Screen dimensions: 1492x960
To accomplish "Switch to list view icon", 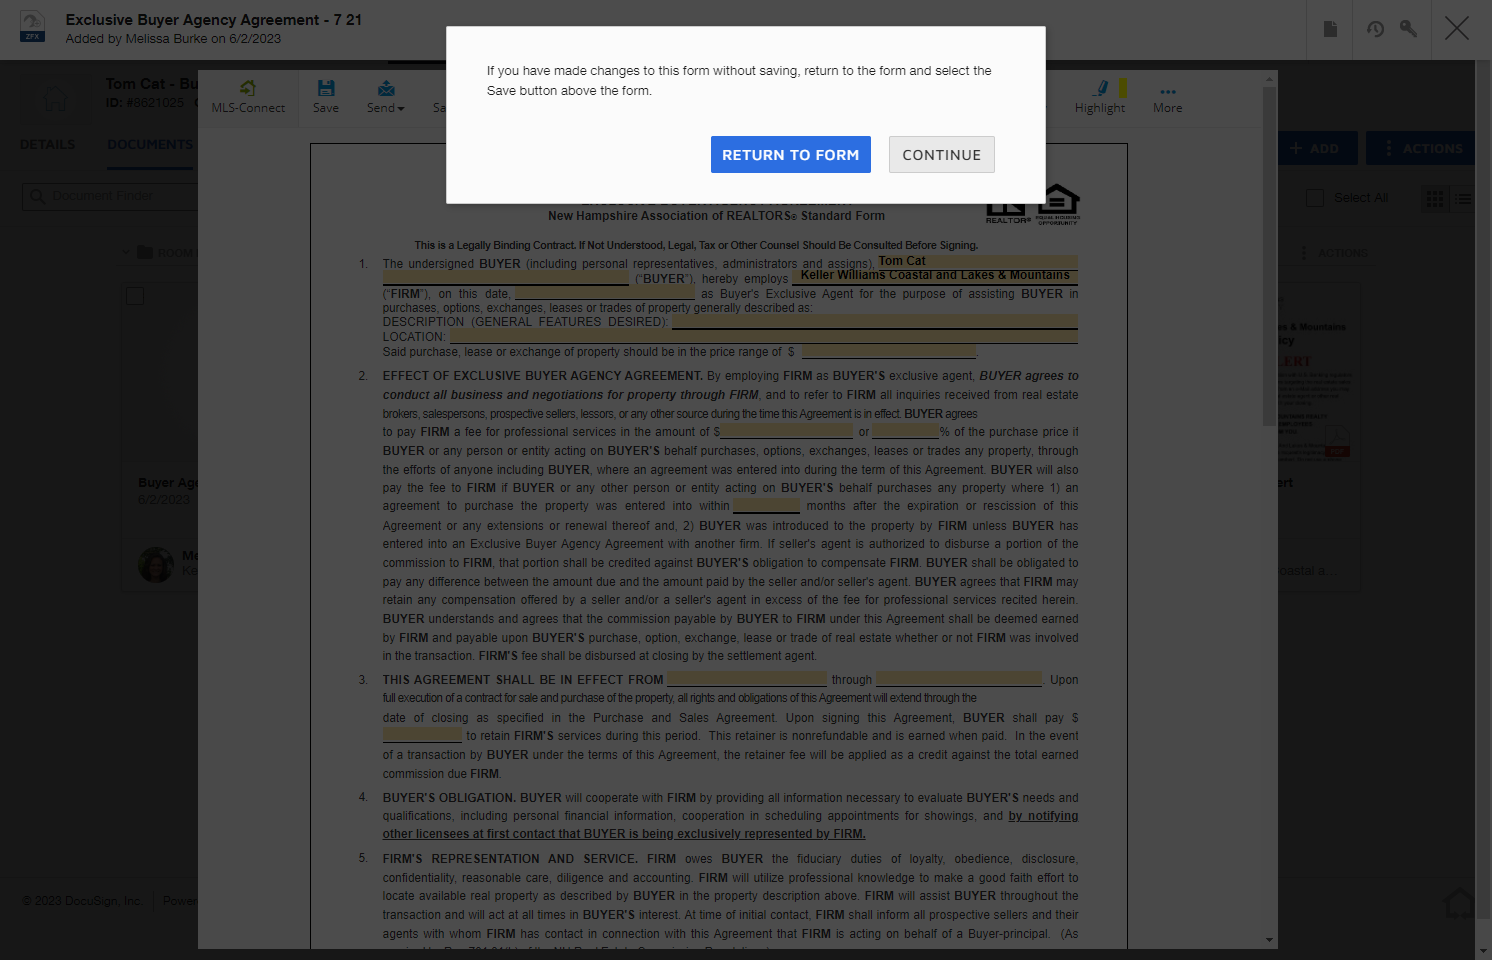I will tap(1463, 199).
